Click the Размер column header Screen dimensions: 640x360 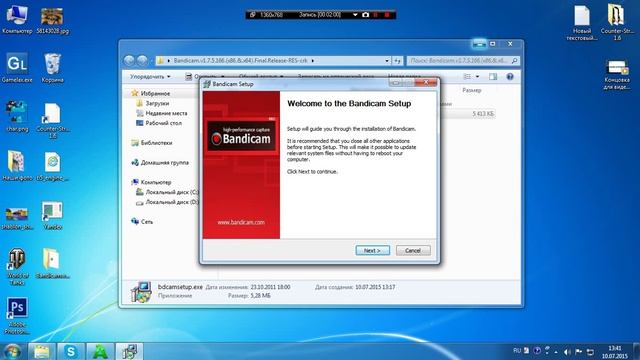pos(472,90)
